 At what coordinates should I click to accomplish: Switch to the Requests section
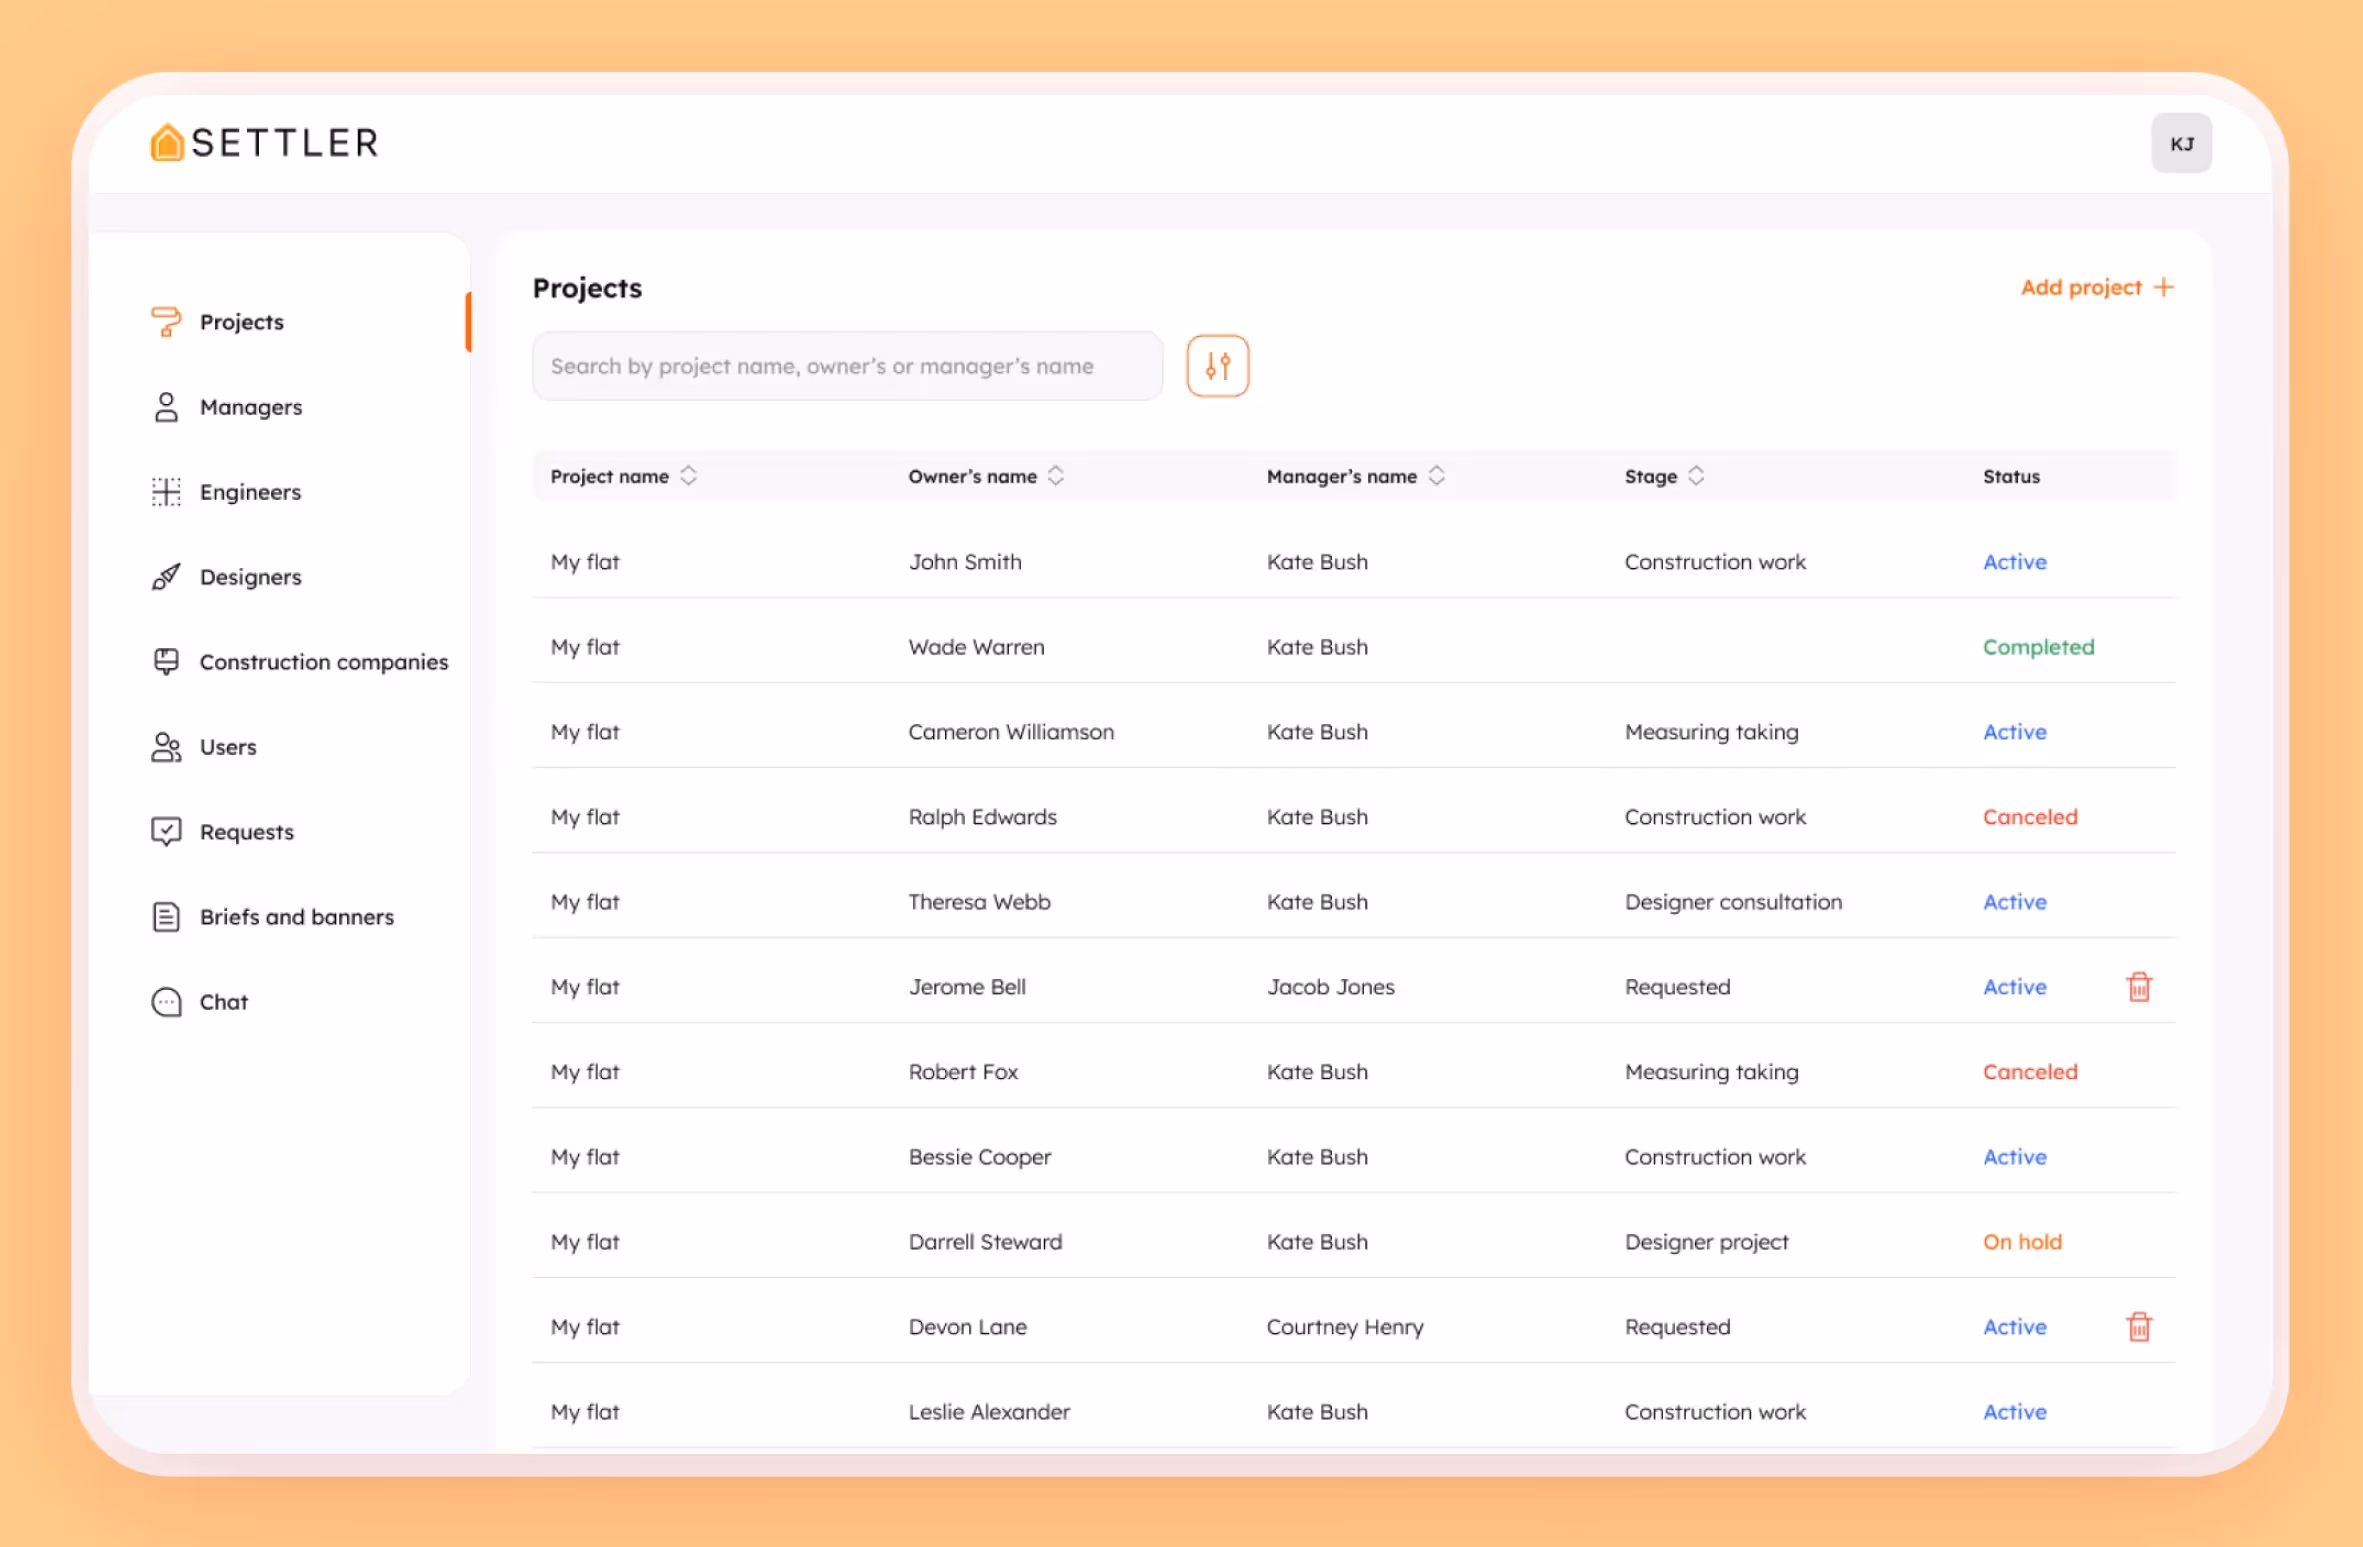point(246,831)
